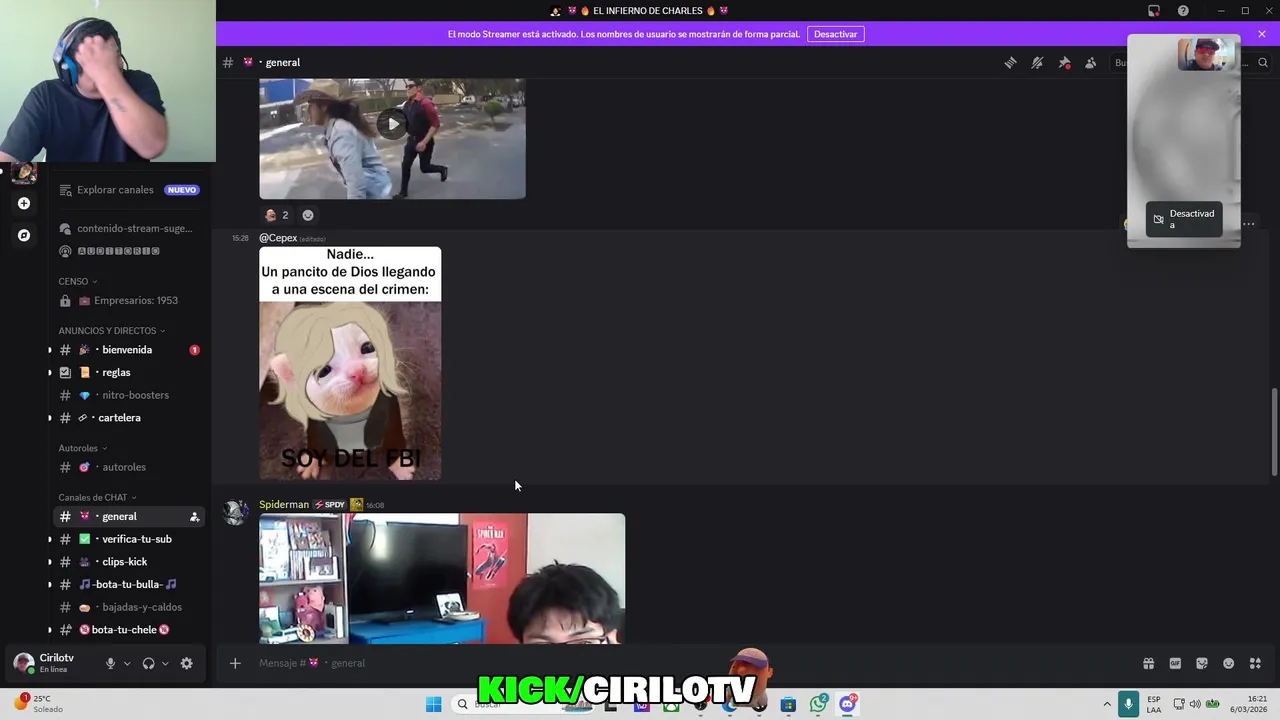Click Add a Server plus icon
The width and height of the screenshot is (1280, 720).
point(24,203)
